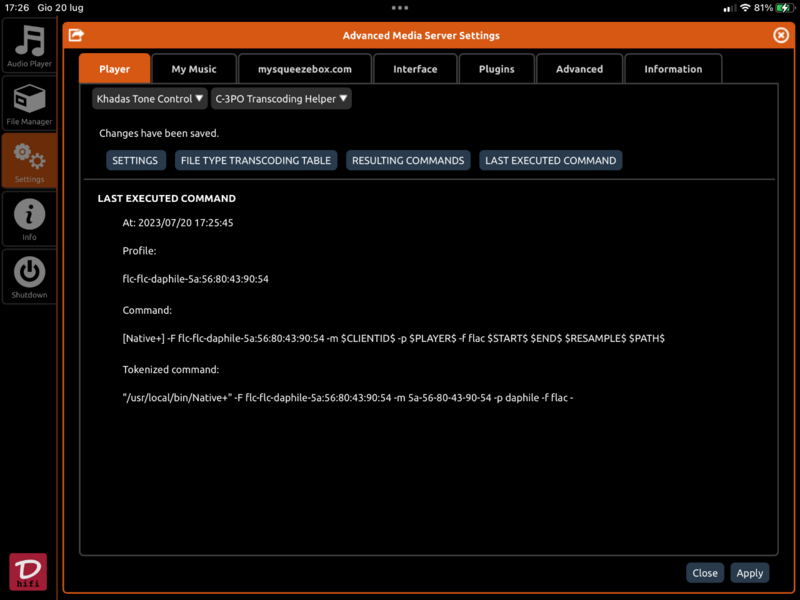
Task: Click the Advanced Media Server Settings title
Action: pyautogui.click(x=421, y=35)
